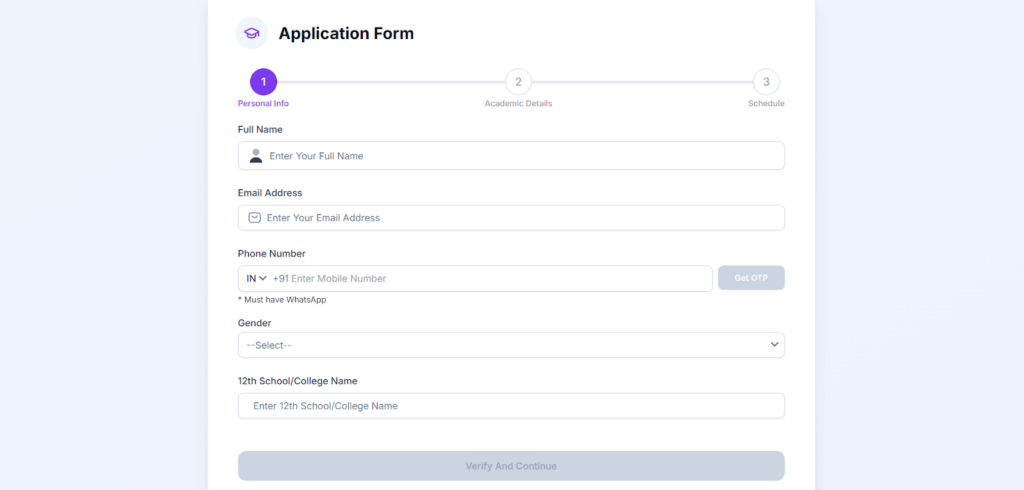Click into the Email Address field

(520, 218)
